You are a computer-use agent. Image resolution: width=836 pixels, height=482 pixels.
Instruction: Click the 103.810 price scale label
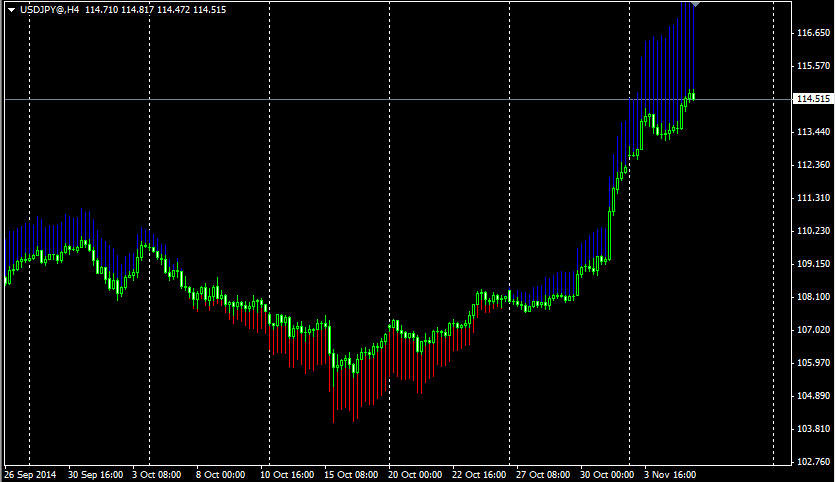click(x=813, y=429)
